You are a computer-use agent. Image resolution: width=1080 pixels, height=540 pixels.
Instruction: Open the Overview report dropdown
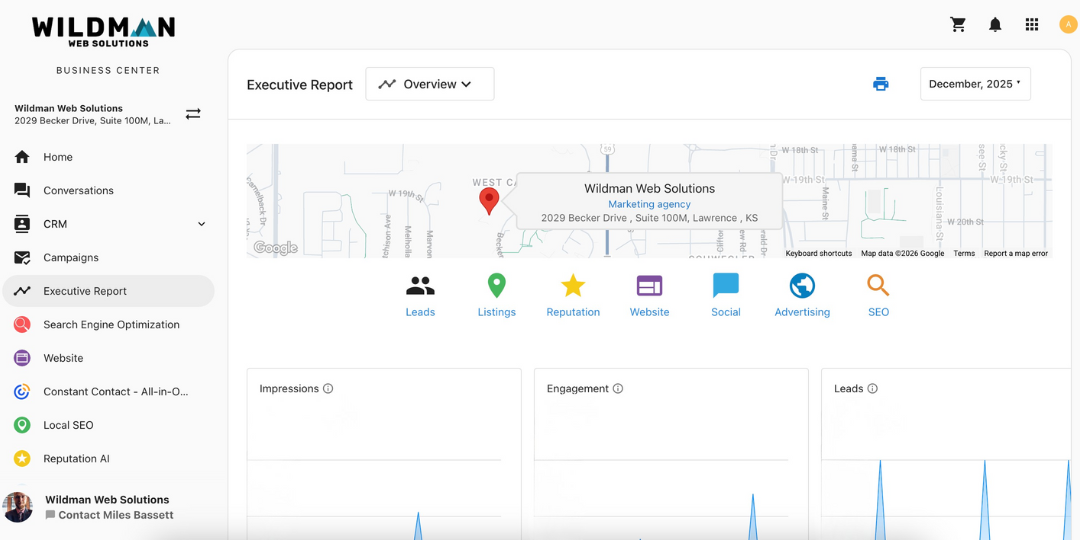pos(430,84)
